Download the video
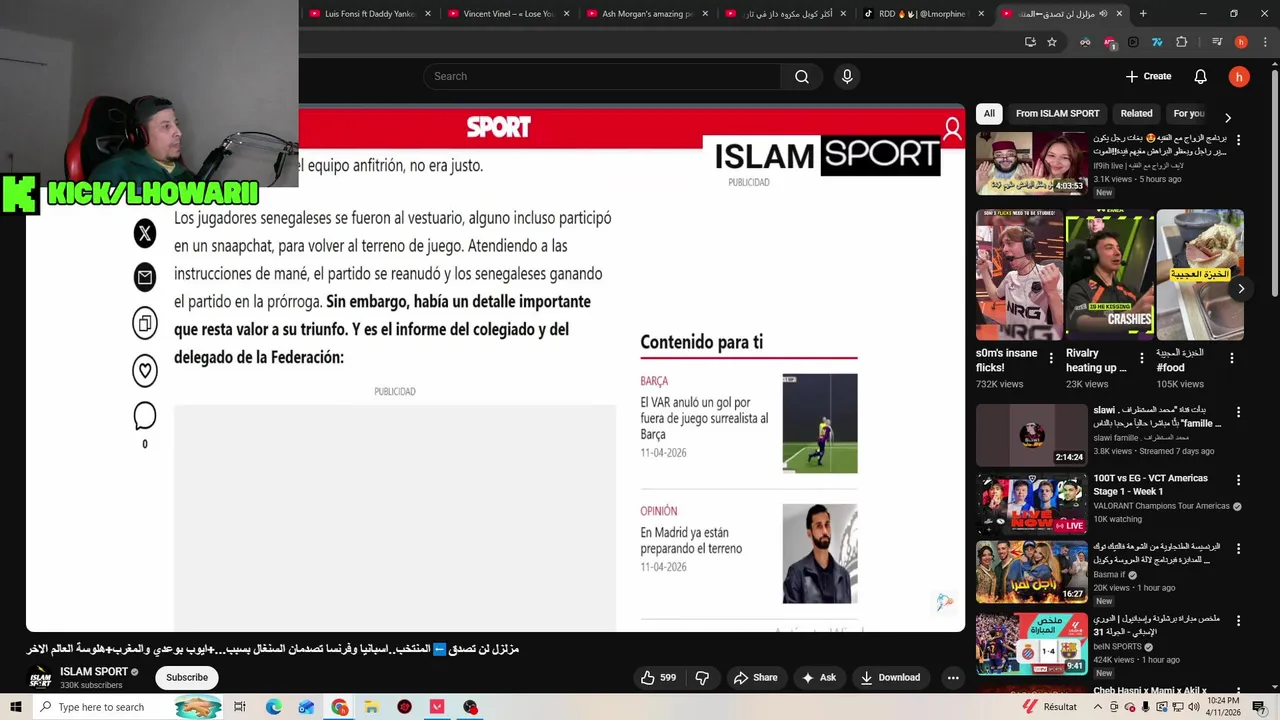This screenshot has height=720, width=1280. coord(890,678)
